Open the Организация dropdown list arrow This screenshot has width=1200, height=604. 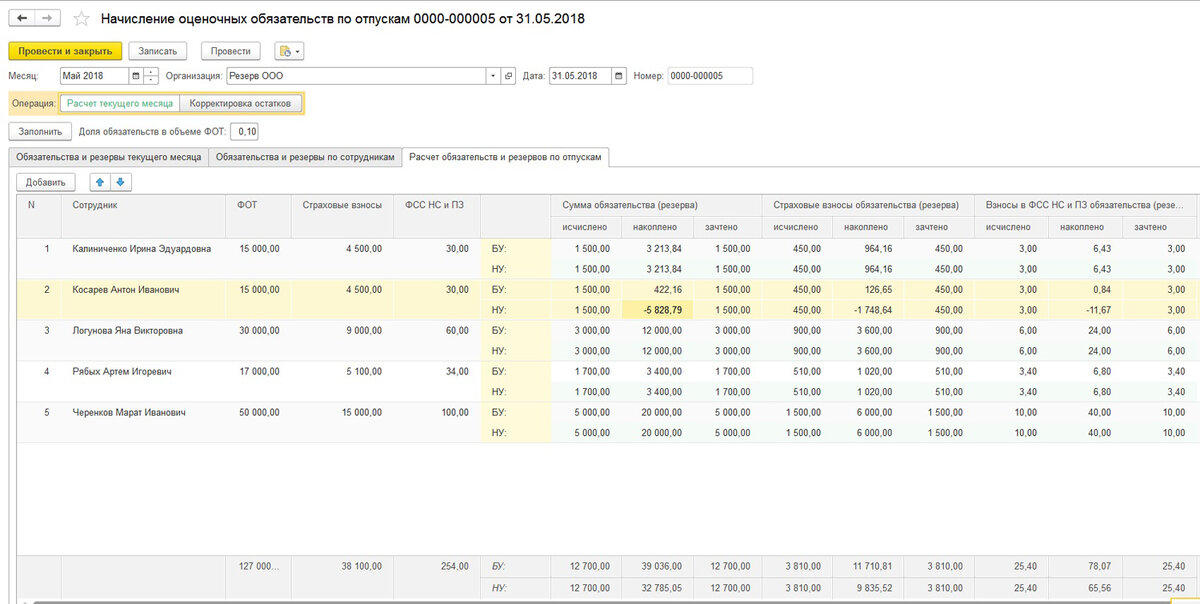493,76
